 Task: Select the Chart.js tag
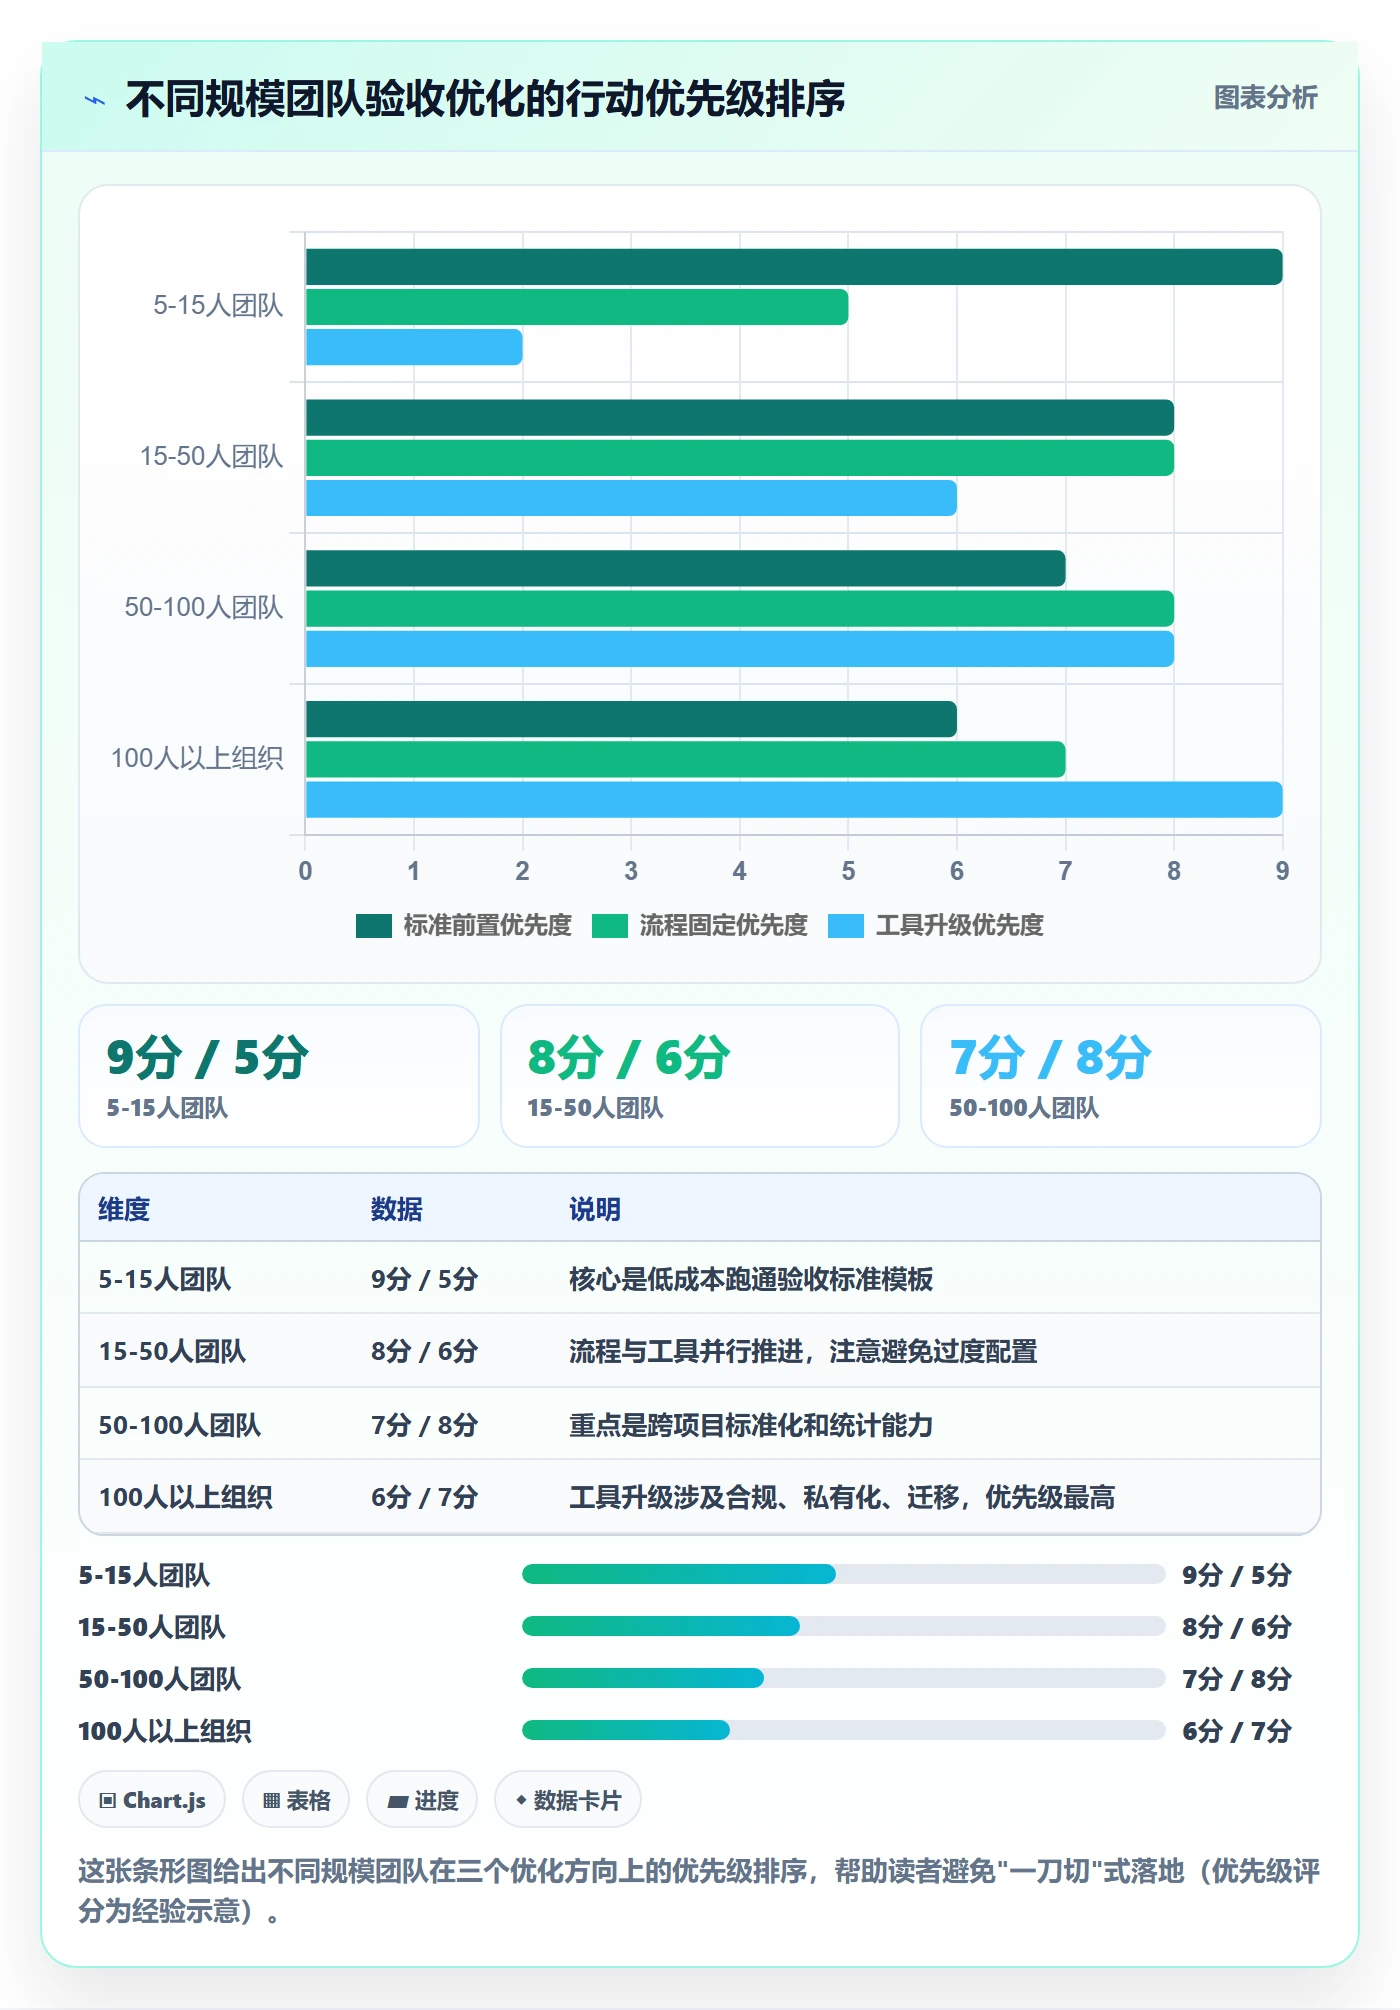coord(152,1800)
